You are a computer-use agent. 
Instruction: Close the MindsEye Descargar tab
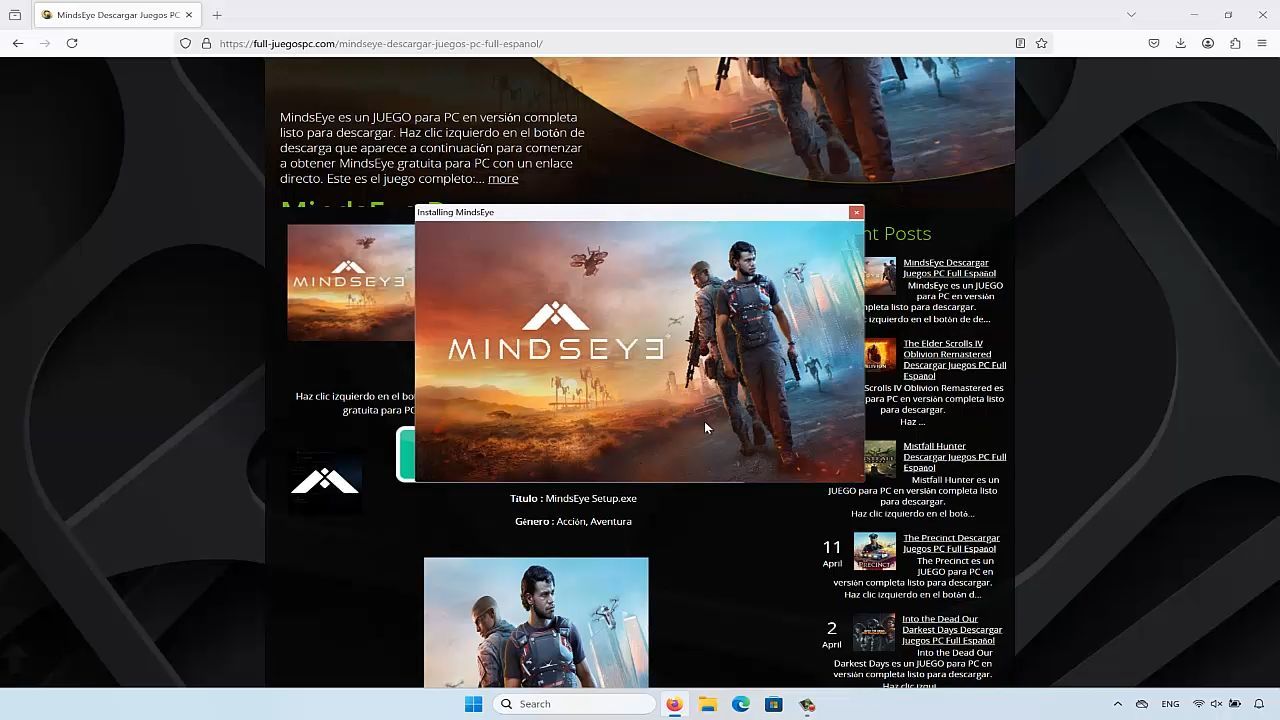[x=188, y=15]
